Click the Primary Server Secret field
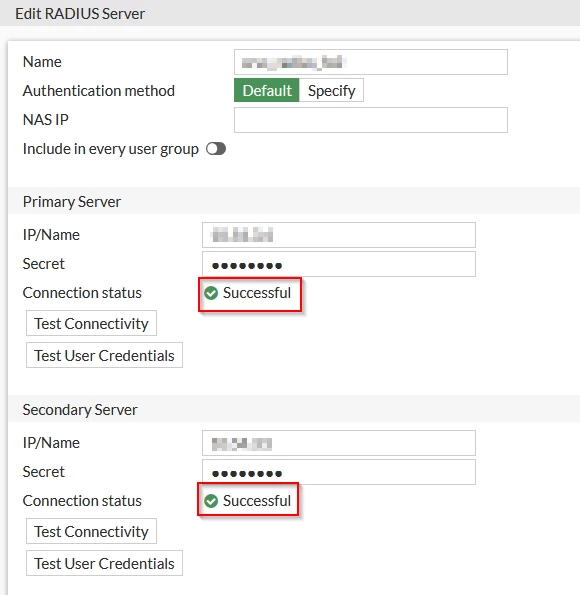The width and height of the screenshot is (580, 595). pyautogui.click(x=339, y=264)
